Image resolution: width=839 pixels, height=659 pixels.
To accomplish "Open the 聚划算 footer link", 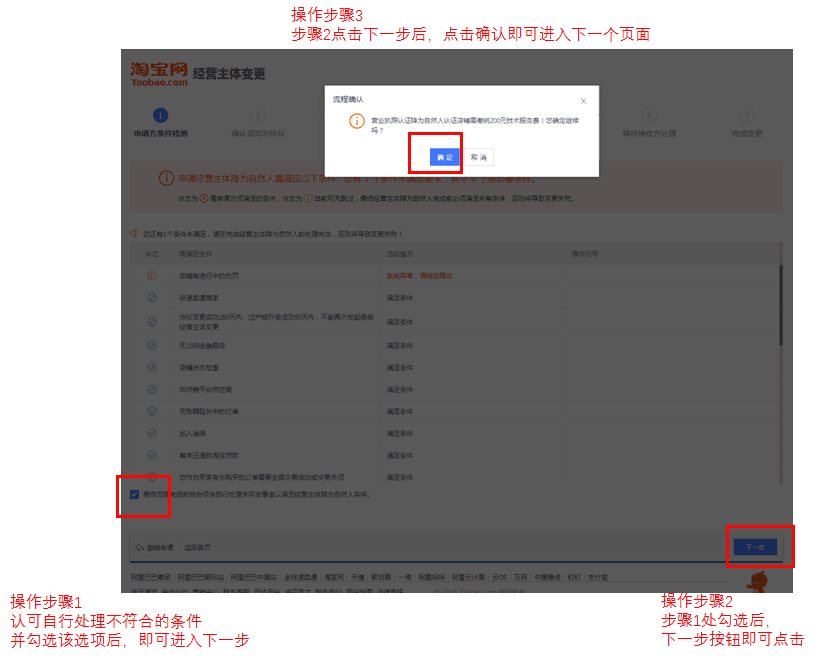I will [x=381, y=577].
